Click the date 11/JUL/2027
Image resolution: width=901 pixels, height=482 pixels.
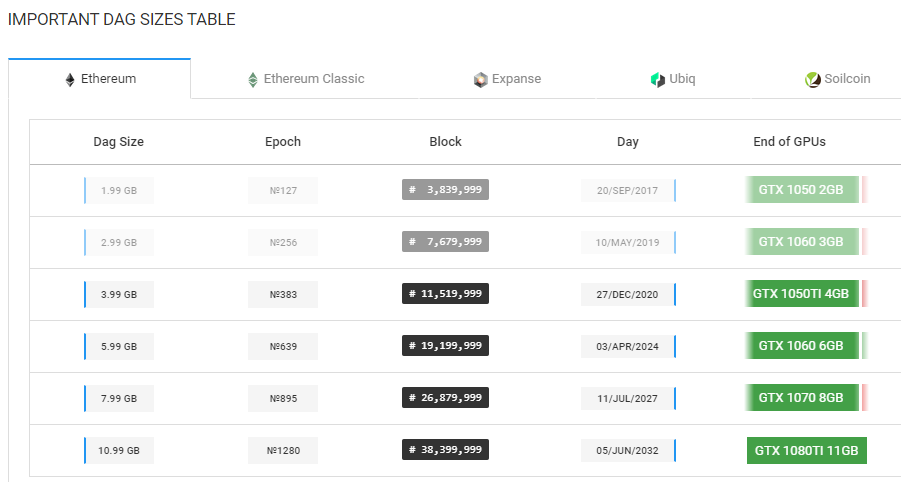pyautogui.click(x=628, y=398)
